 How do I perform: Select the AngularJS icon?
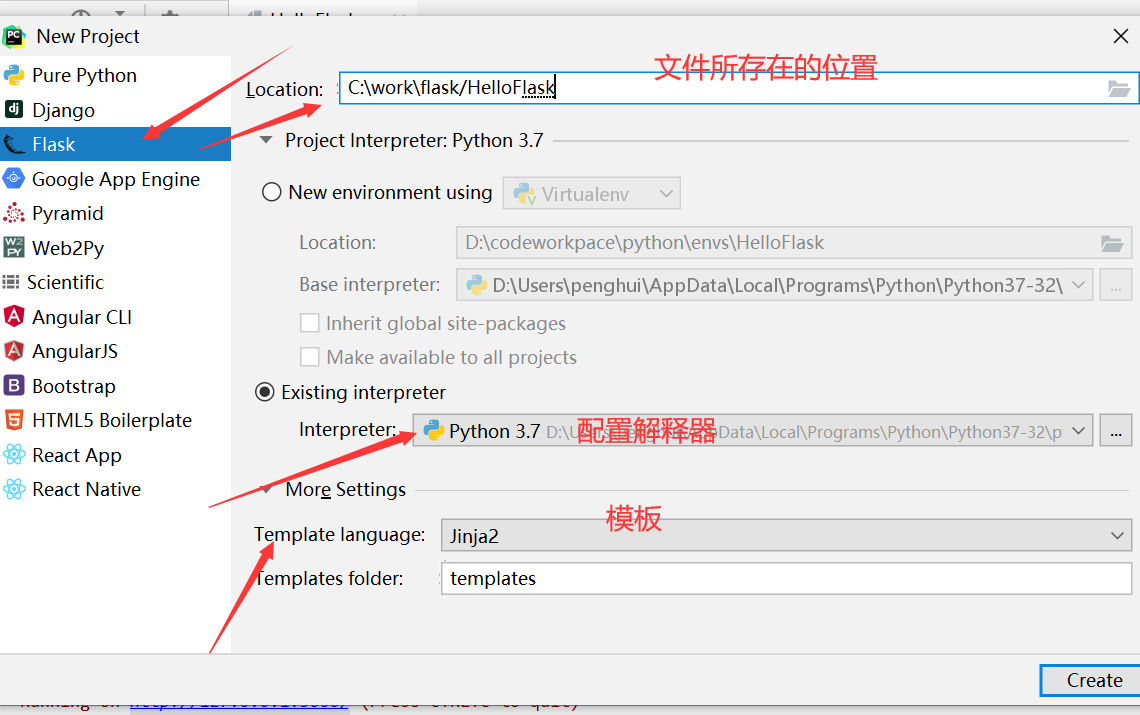(x=14, y=351)
